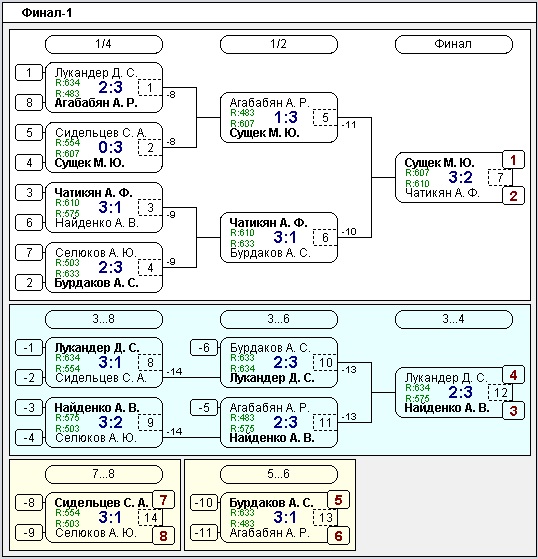Click the -10 loser slot box
This screenshot has height=559, width=538.
click(x=204, y=503)
